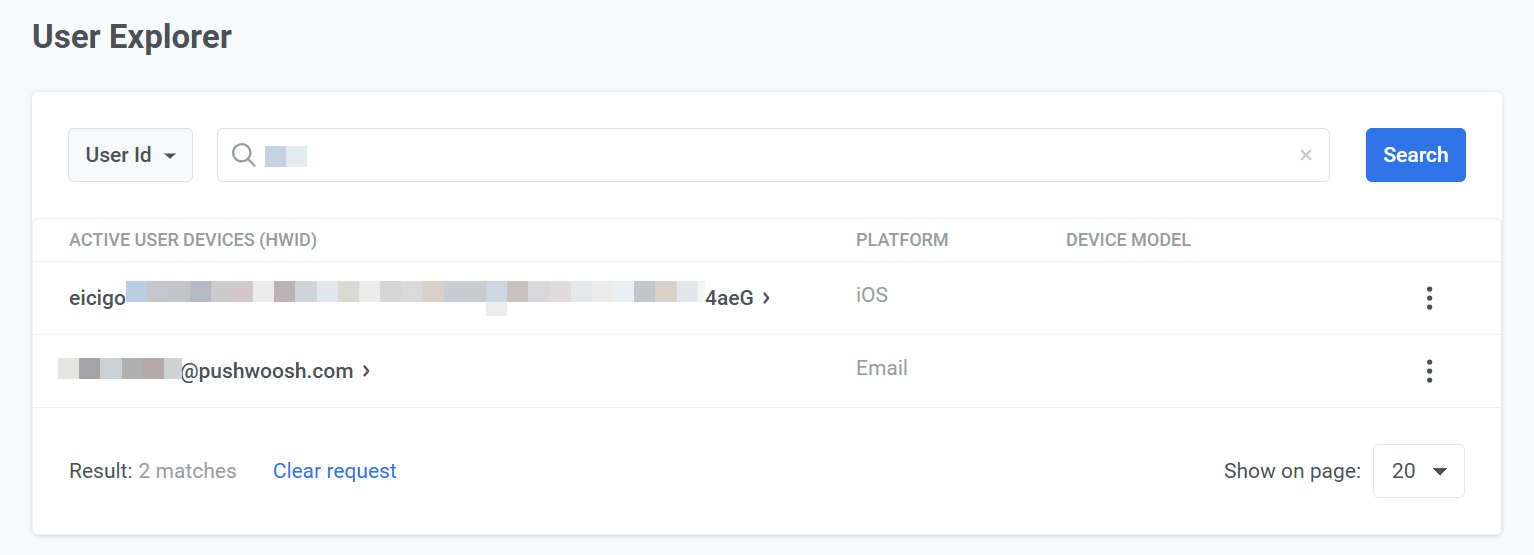Click the Platform column header
Image resolution: width=1534 pixels, height=555 pixels.
(x=902, y=240)
